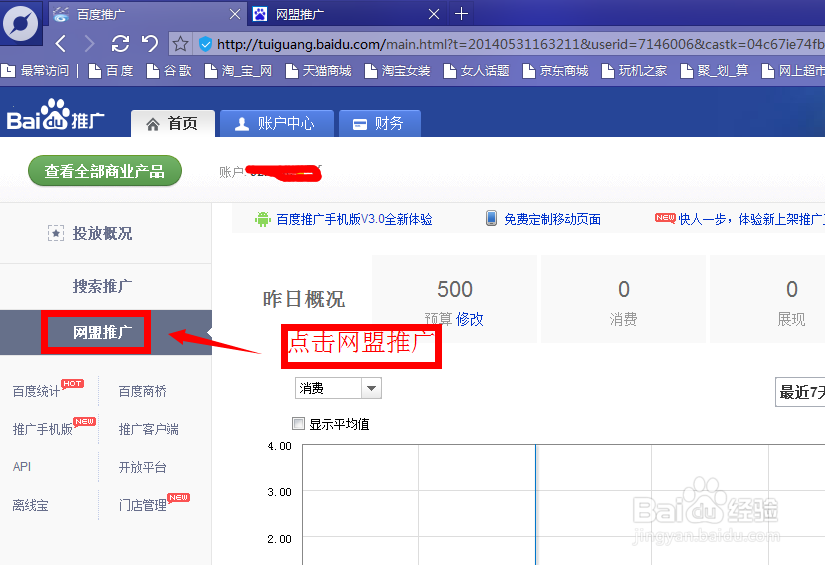Viewport: 825px width, 565px height.
Task: Reload the page with refresh icon
Action: 120,44
